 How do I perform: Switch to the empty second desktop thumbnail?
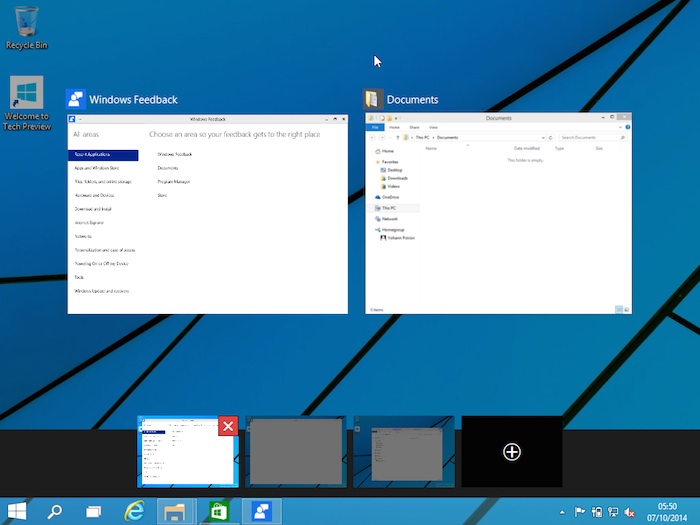coord(295,452)
